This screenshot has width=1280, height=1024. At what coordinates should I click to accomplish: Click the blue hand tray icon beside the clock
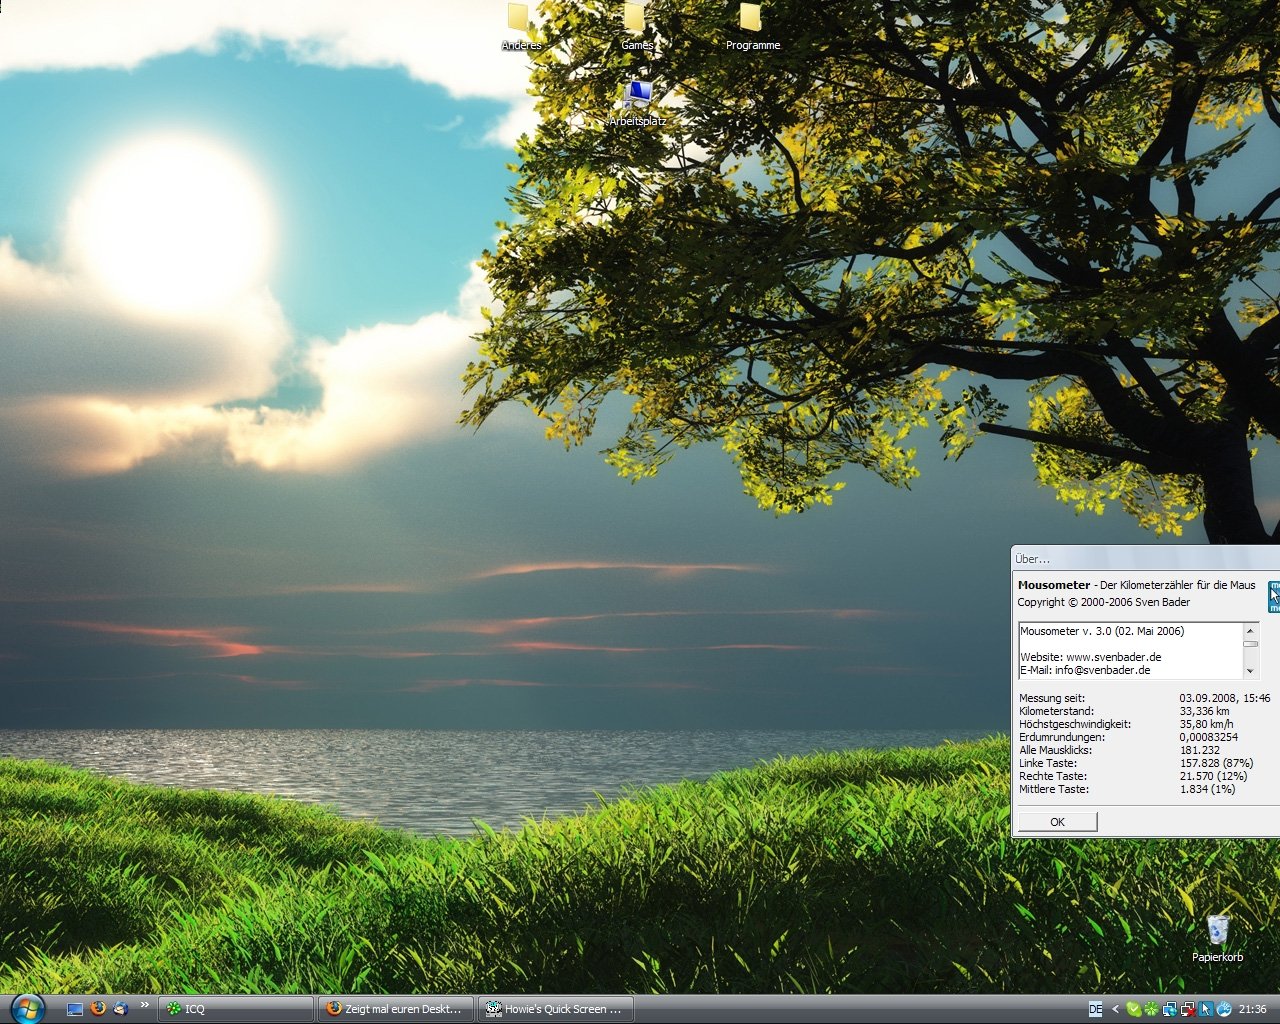1224,1009
